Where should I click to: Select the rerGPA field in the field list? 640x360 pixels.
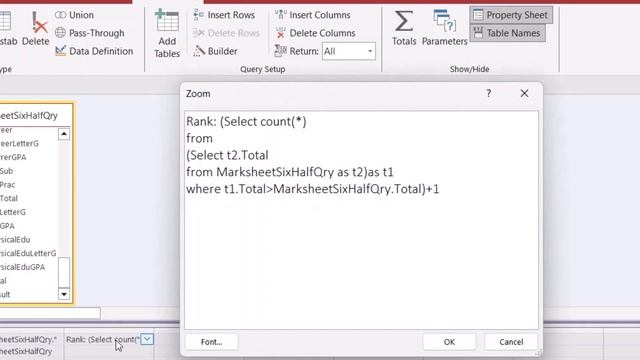13,157
